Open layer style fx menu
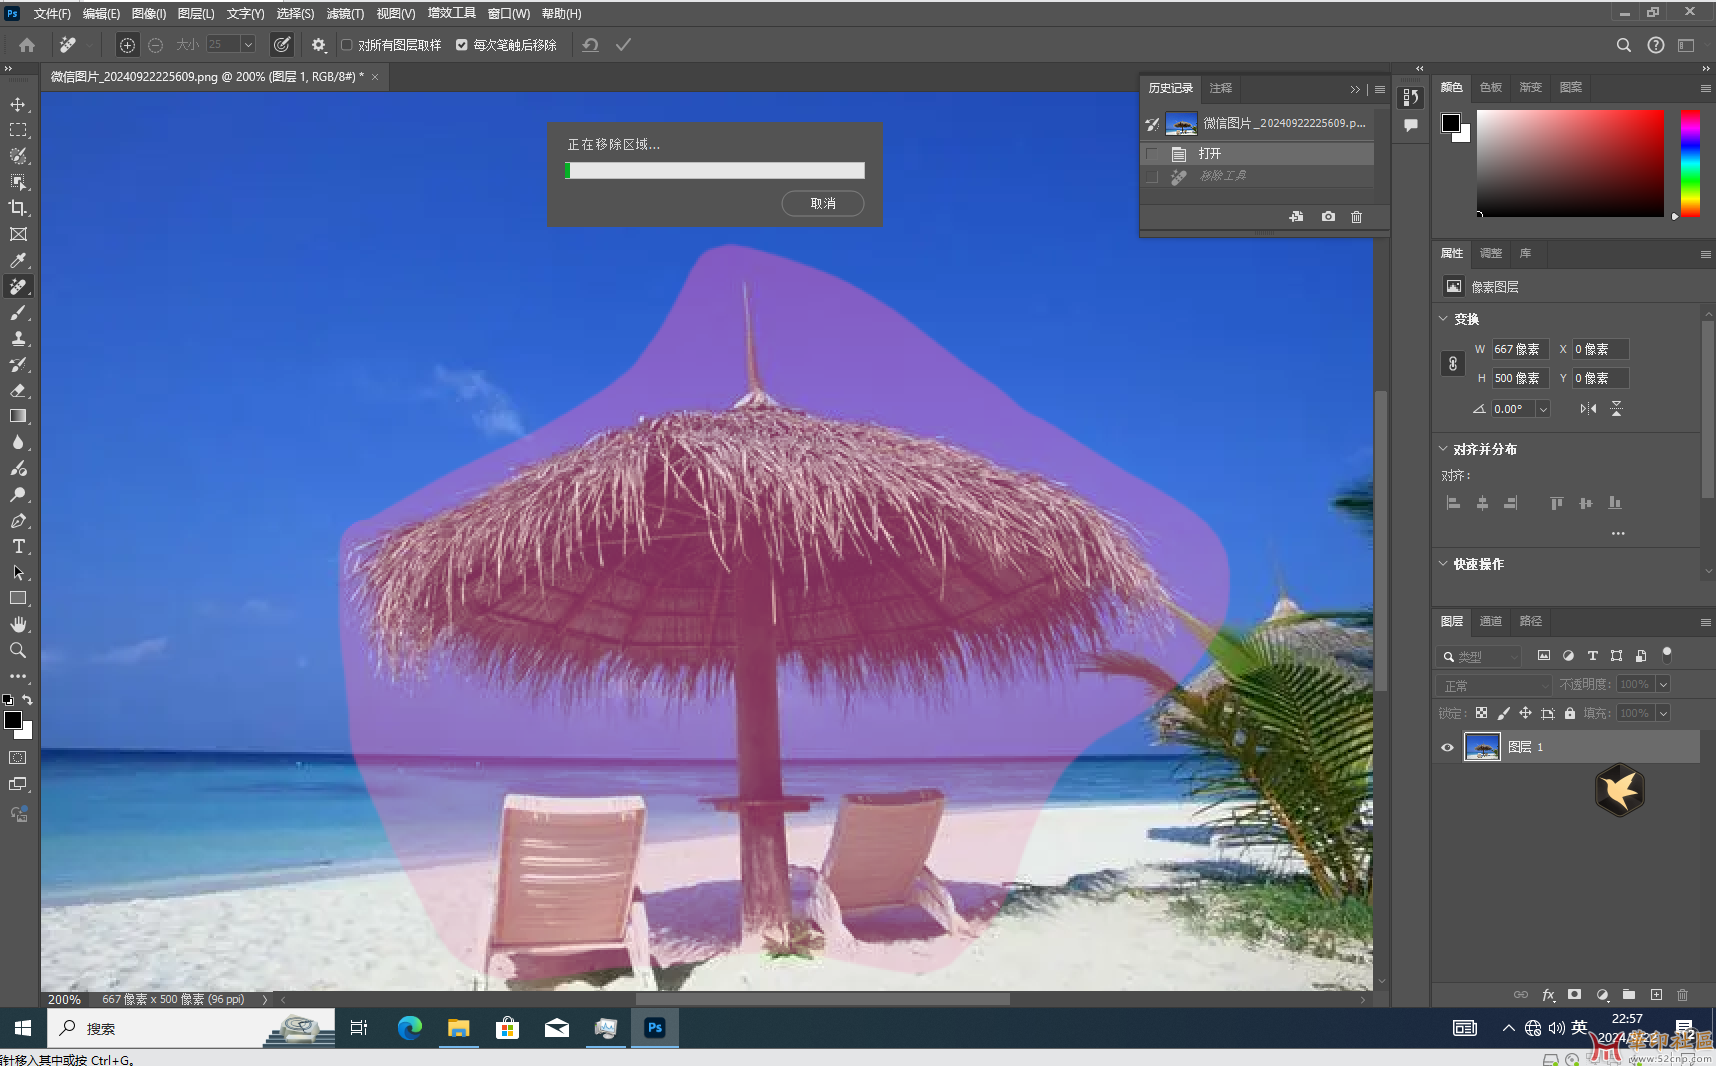 click(x=1548, y=995)
